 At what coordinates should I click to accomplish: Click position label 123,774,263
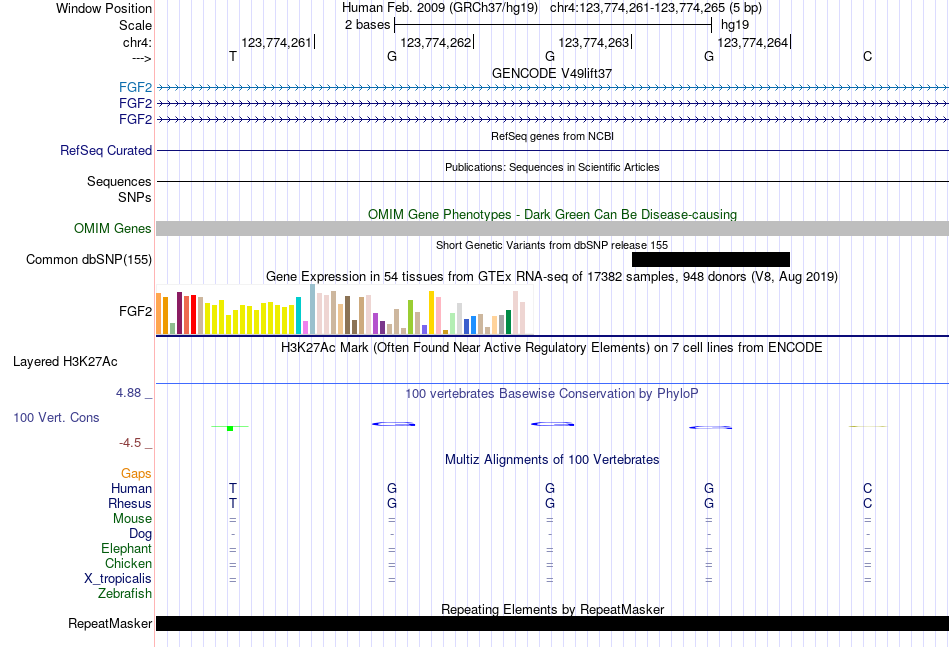[594, 42]
